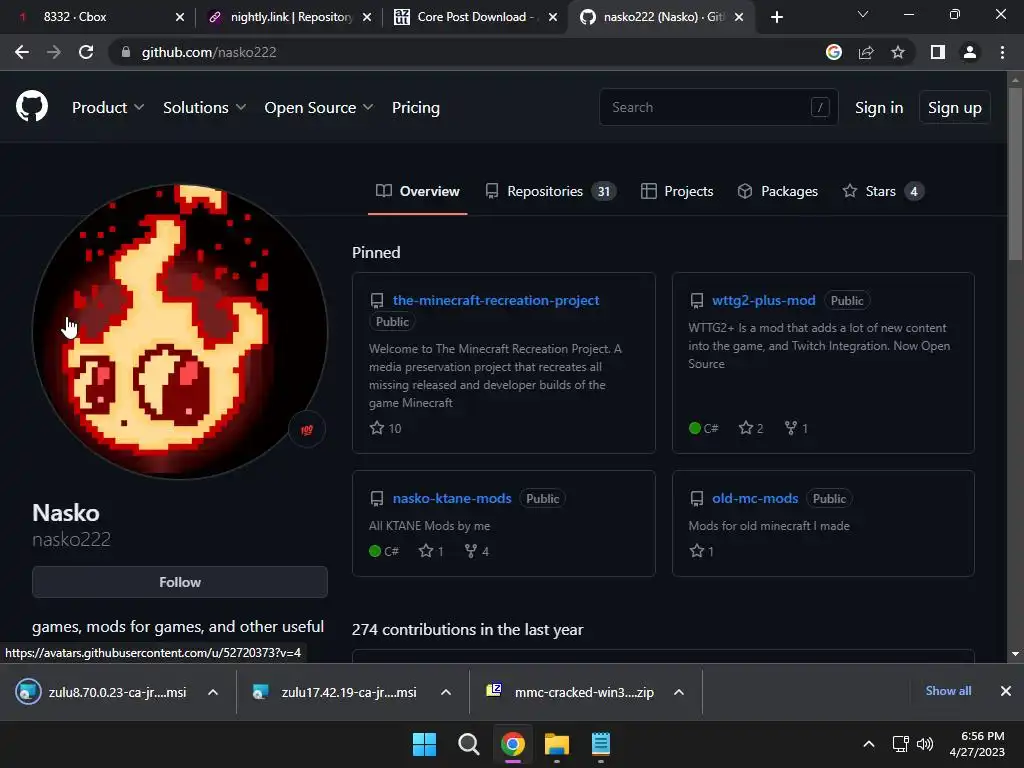Open the browser side panel icon
This screenshot has height=768, width=1024.
coord(938,52)
